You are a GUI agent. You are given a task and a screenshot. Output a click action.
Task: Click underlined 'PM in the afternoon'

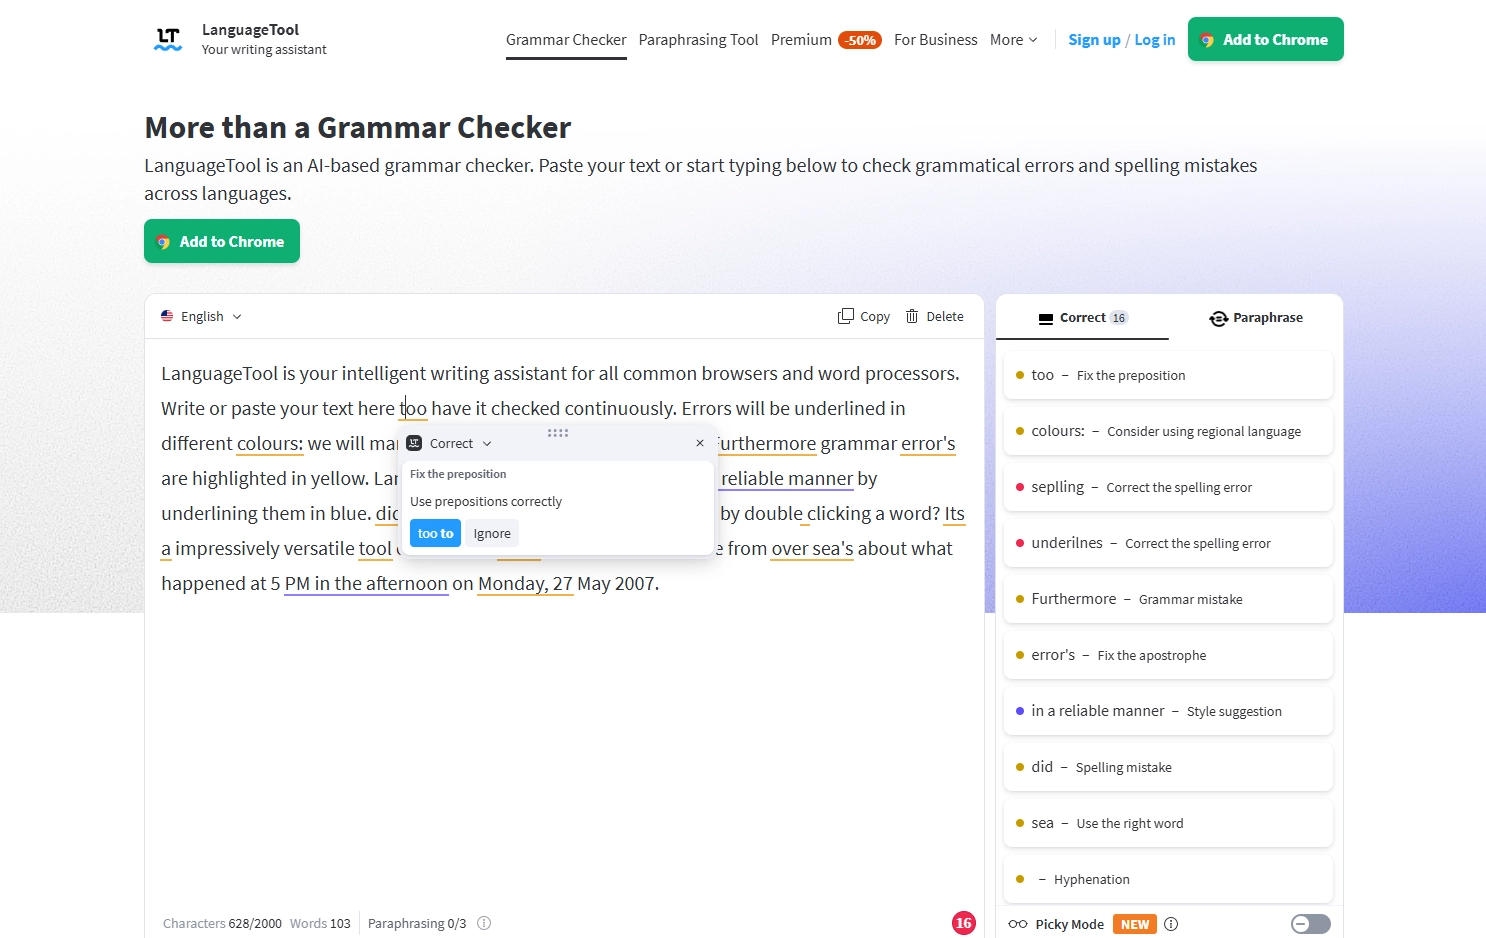[x=366, y=583]
